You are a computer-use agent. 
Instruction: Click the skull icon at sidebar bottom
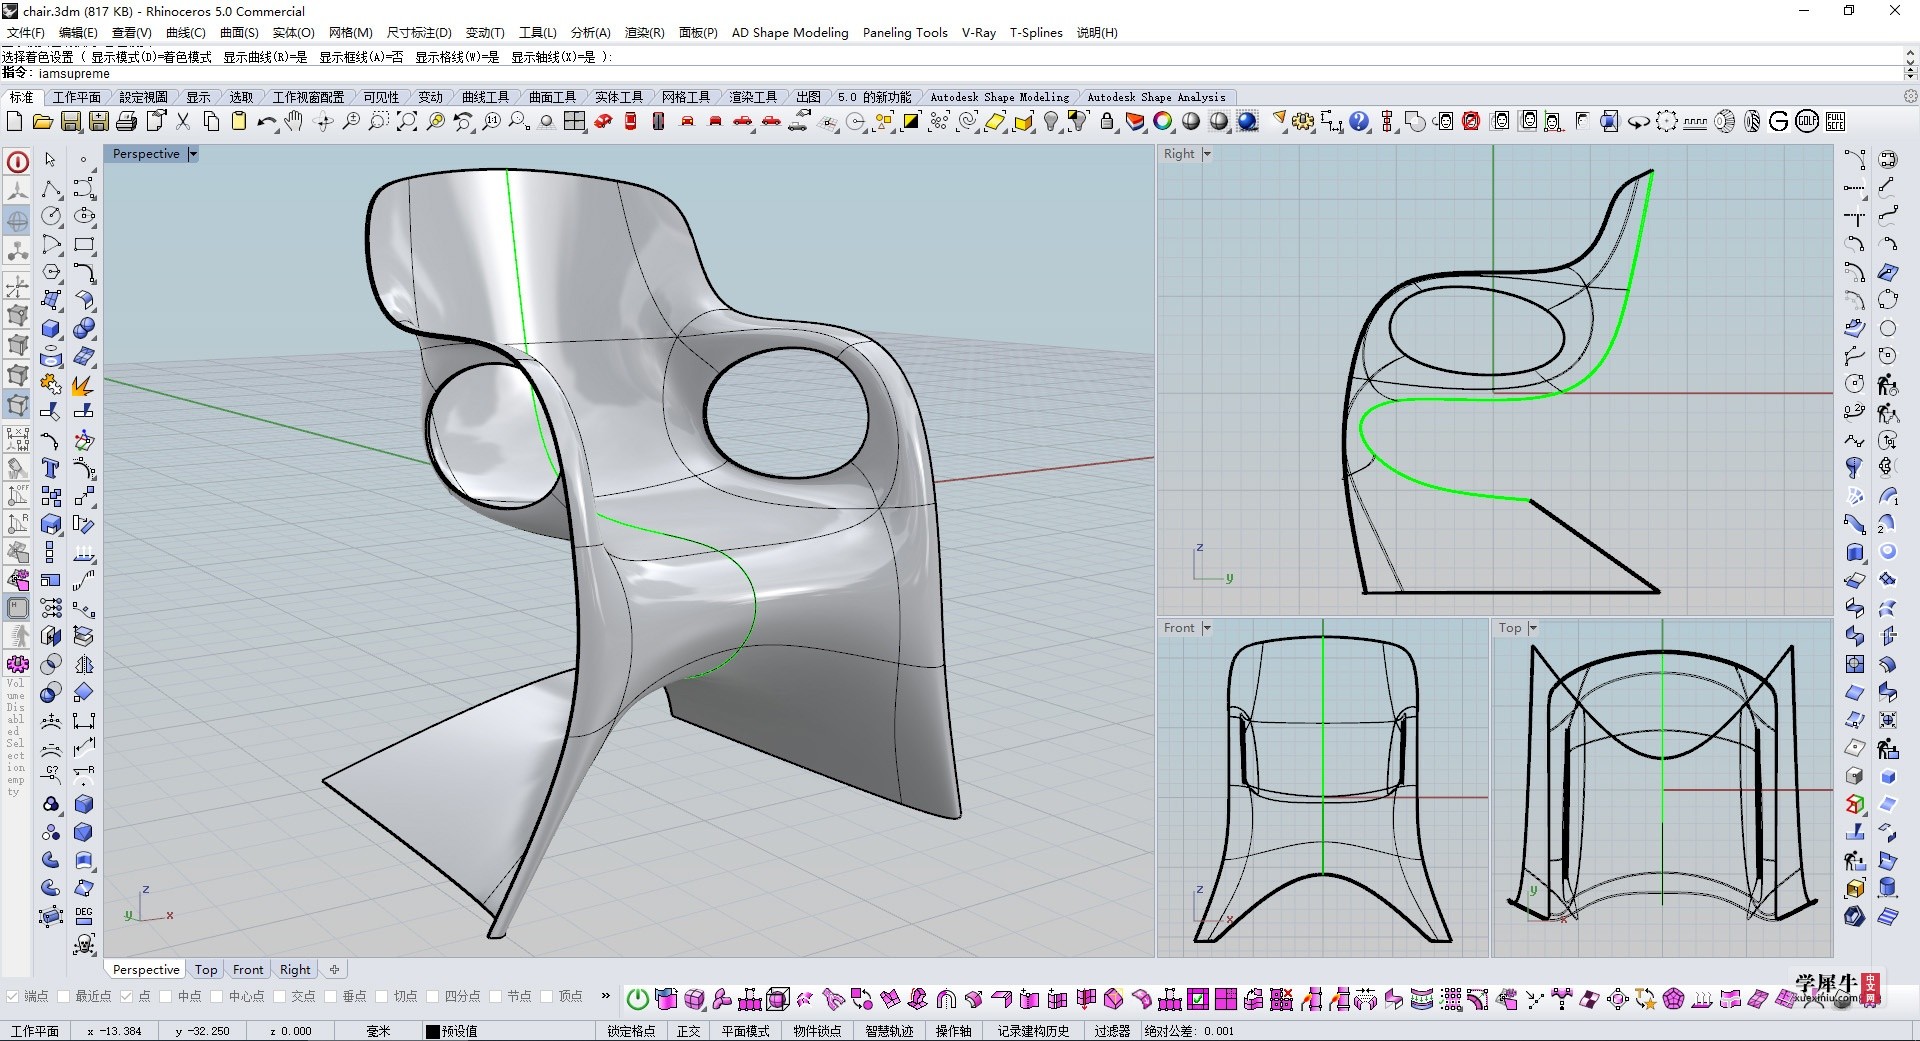coord(84,944)
